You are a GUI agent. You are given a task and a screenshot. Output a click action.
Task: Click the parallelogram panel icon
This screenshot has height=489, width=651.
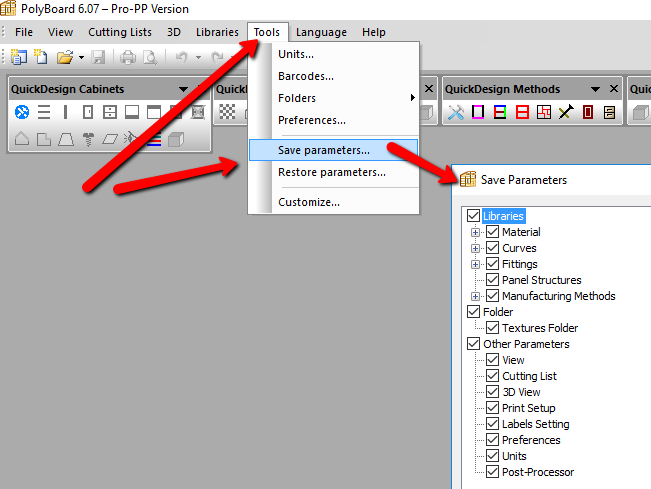[110, 139]
